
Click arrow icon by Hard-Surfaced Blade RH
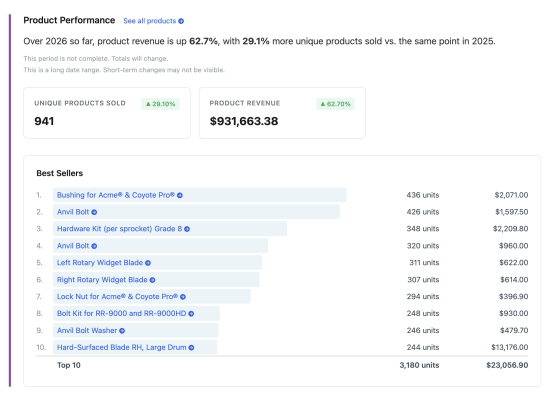pos(191,348)
